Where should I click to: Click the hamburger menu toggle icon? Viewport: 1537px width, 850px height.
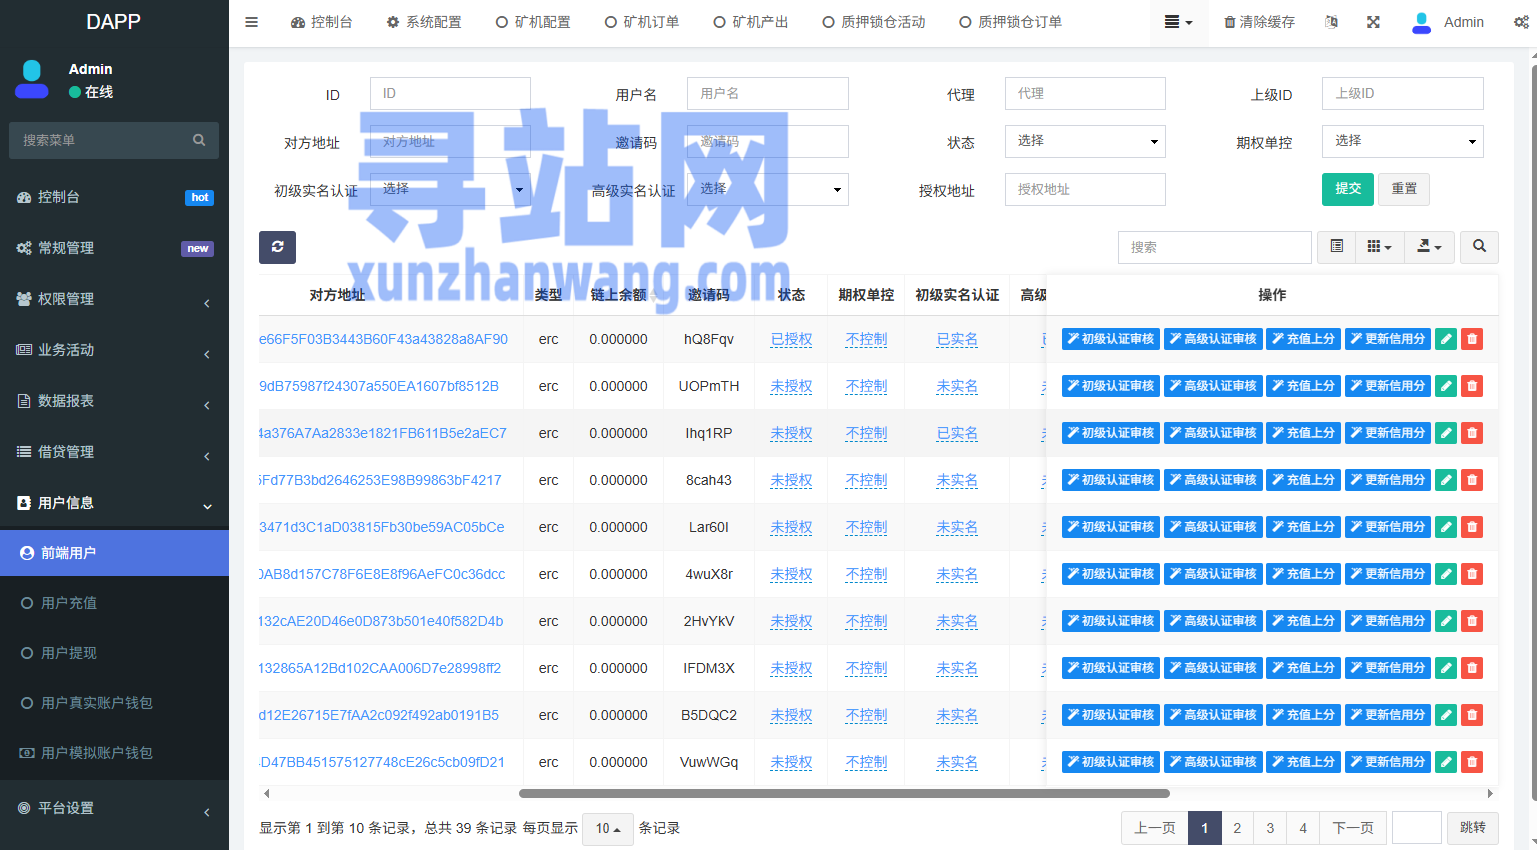pos(252,22)
